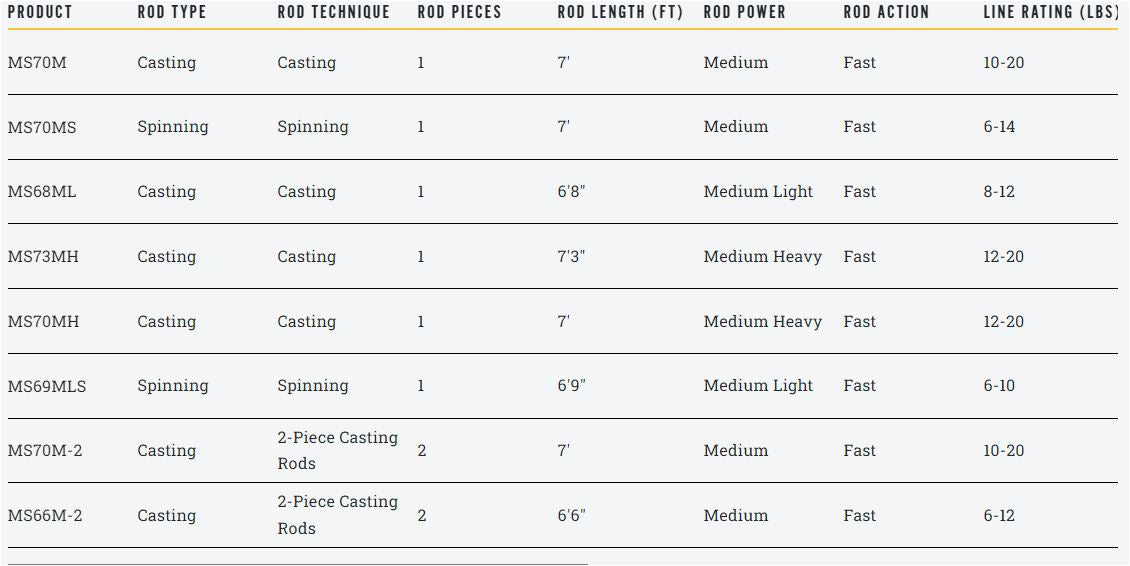Open the MS70MH product entry

(43, 322)
